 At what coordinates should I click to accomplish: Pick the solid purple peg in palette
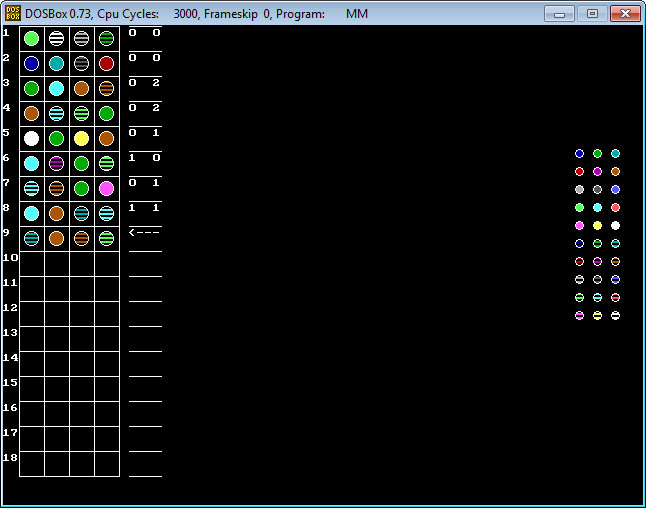[597, 171]
